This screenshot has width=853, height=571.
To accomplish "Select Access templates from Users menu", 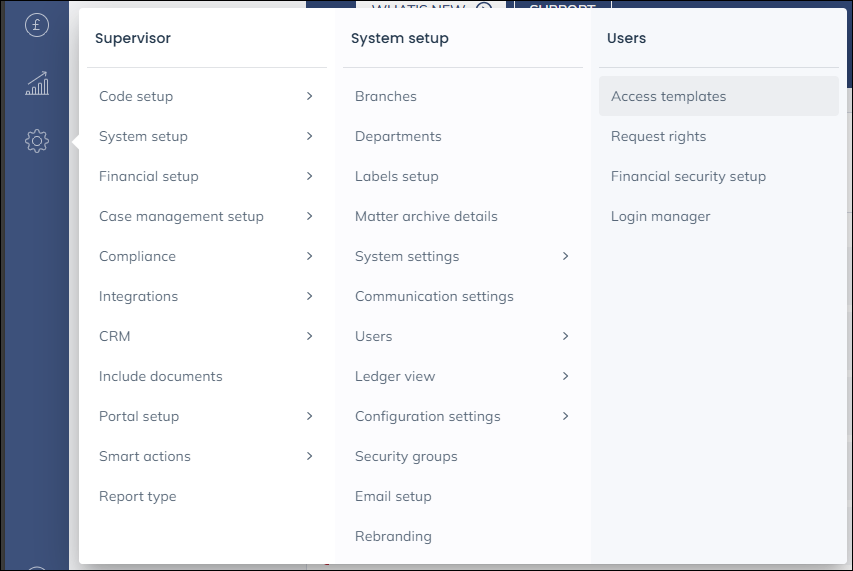I will 668,97.
